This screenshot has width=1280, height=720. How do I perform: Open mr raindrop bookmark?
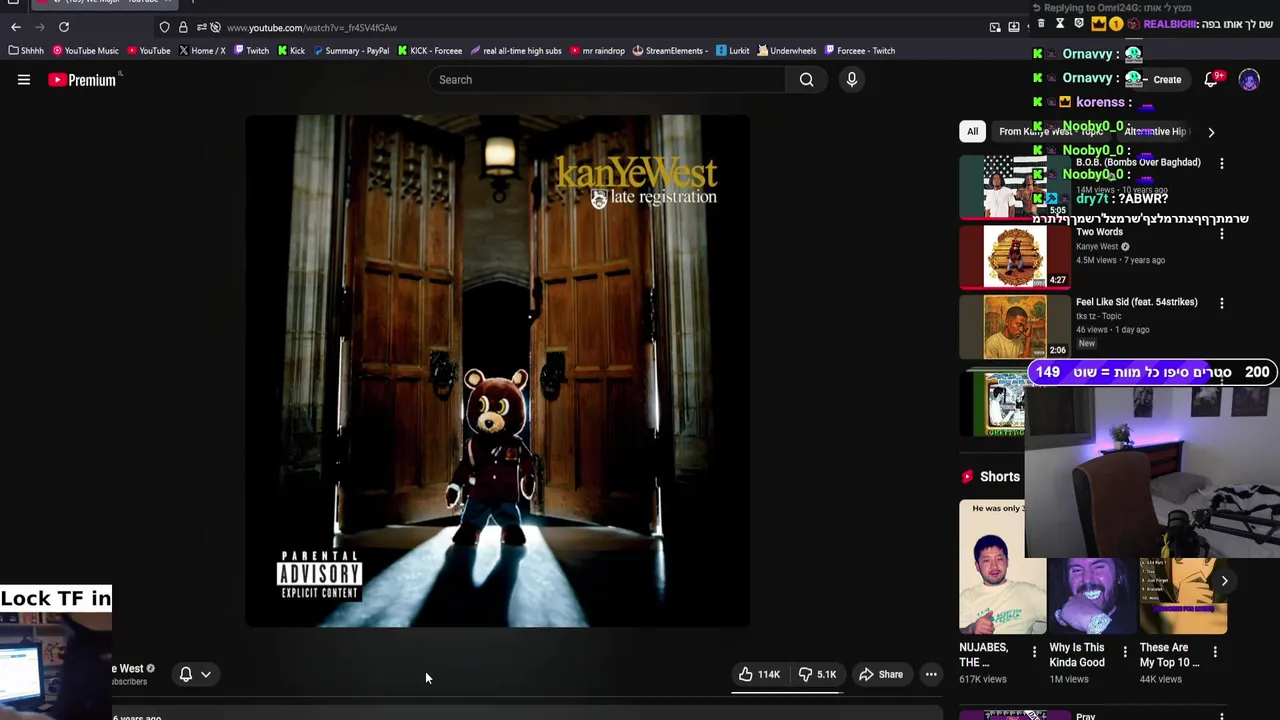[x=597, y=51]
